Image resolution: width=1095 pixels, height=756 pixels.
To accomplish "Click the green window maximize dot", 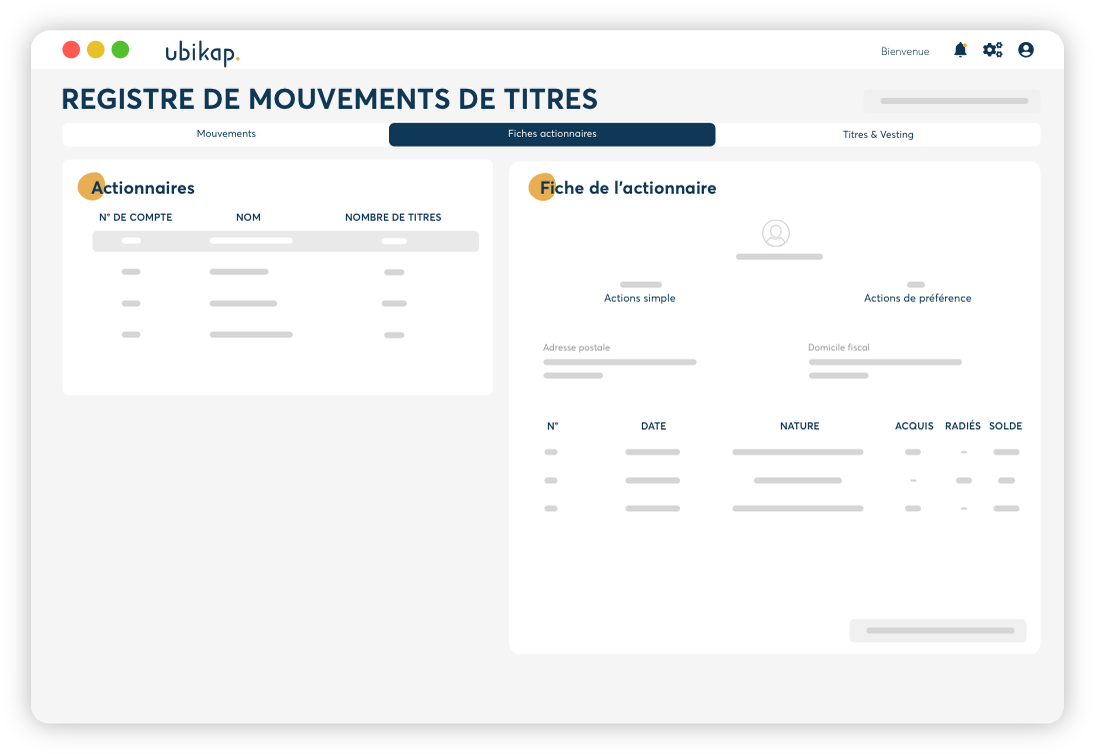I will pyautogui.click(x=120, y=49).
